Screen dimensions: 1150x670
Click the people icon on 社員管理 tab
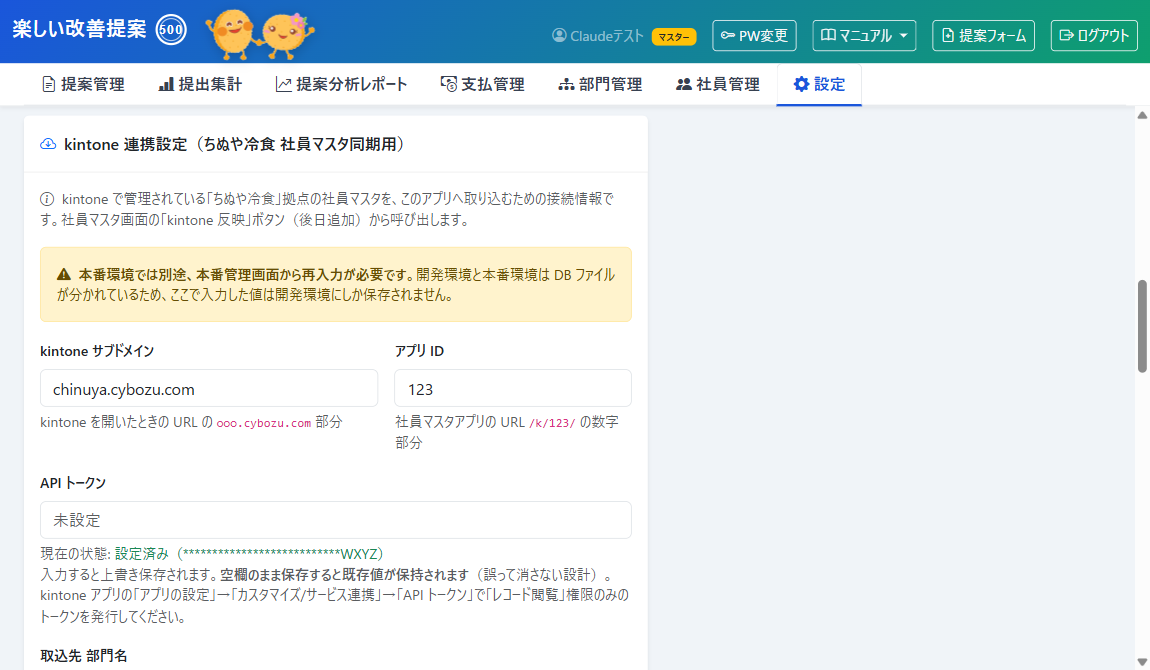[x=684, y=84]
